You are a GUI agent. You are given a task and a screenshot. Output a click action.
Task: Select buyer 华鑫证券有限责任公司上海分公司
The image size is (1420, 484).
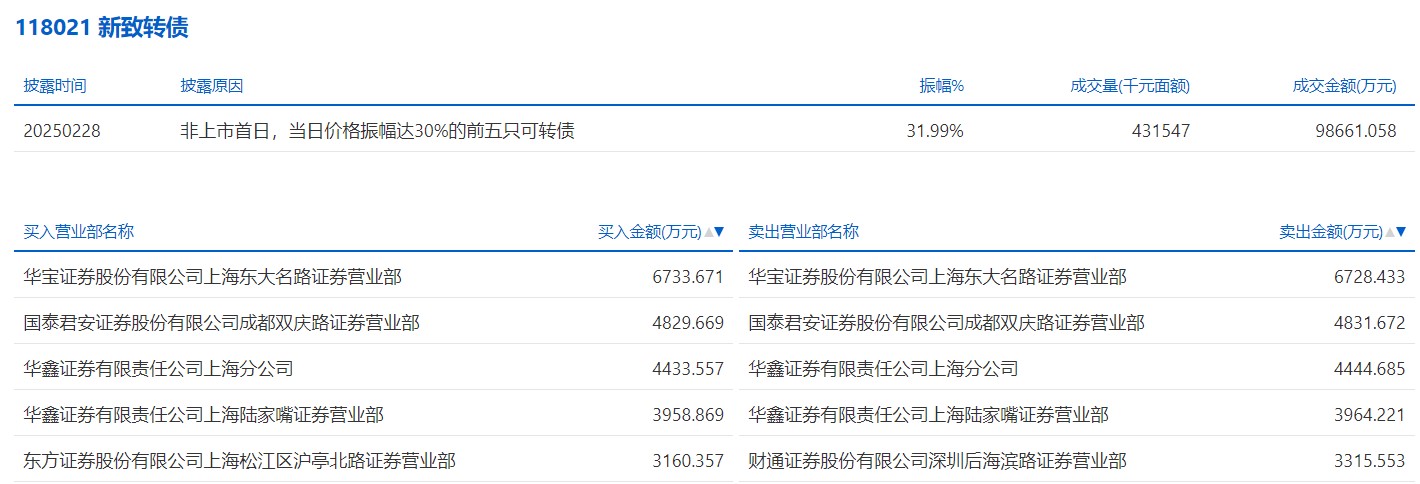point(159,369)
